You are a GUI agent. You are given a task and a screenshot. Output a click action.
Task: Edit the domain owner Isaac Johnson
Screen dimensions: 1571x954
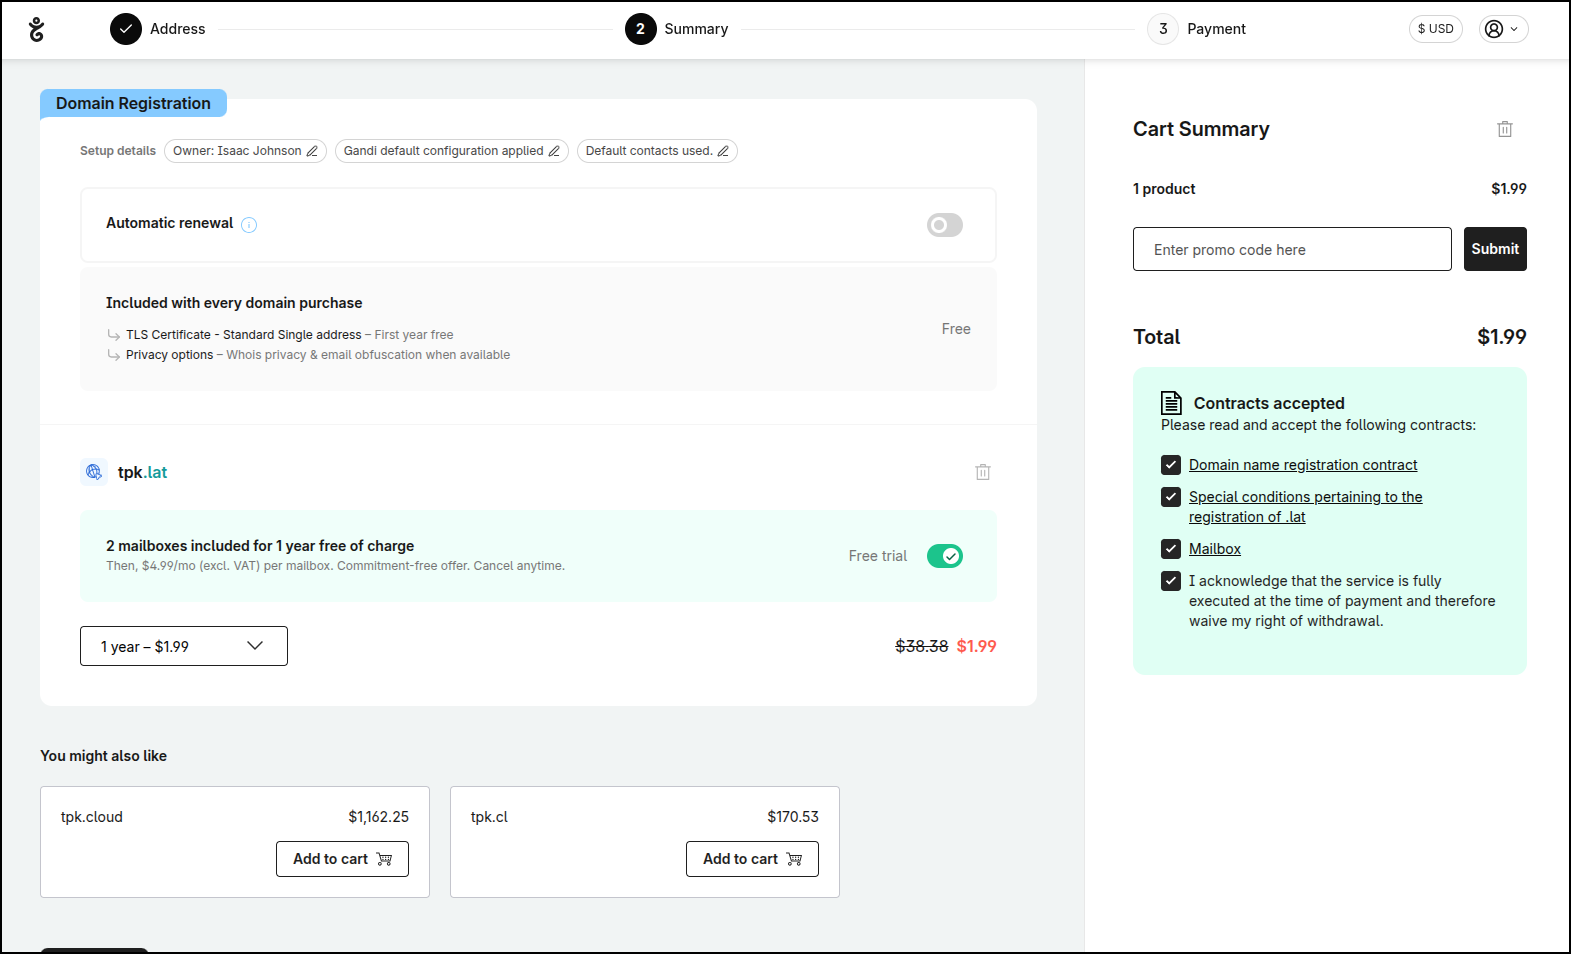click(312, 151)
